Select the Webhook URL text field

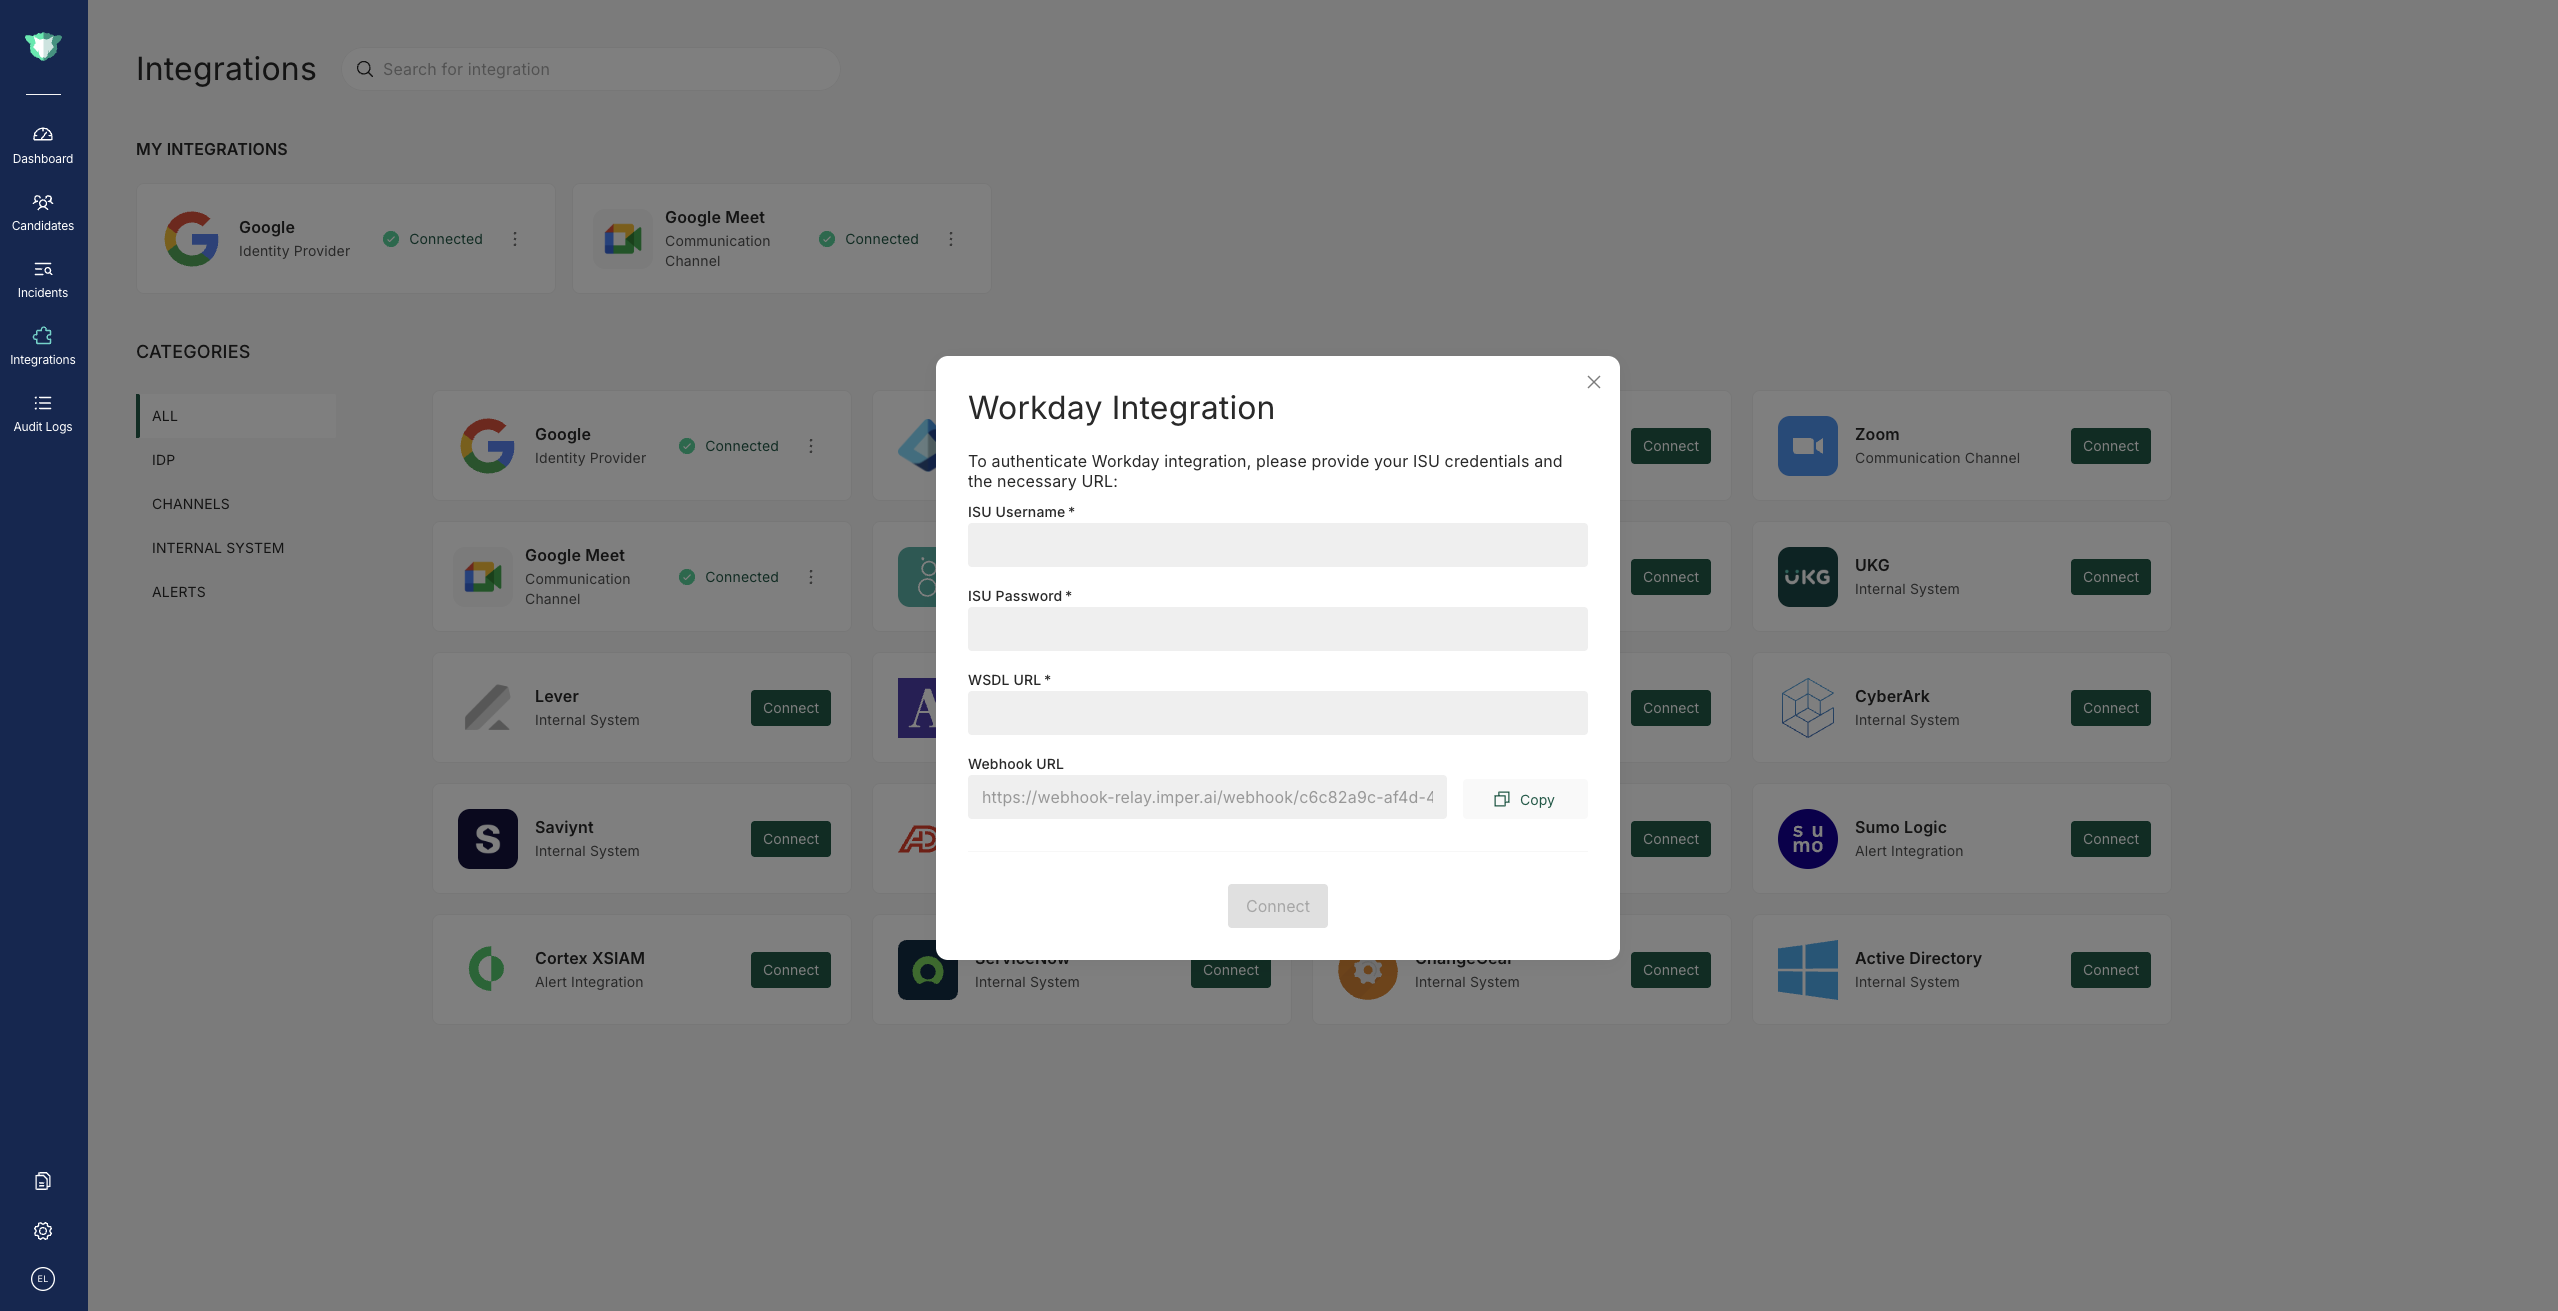[x=1207, y=797]
